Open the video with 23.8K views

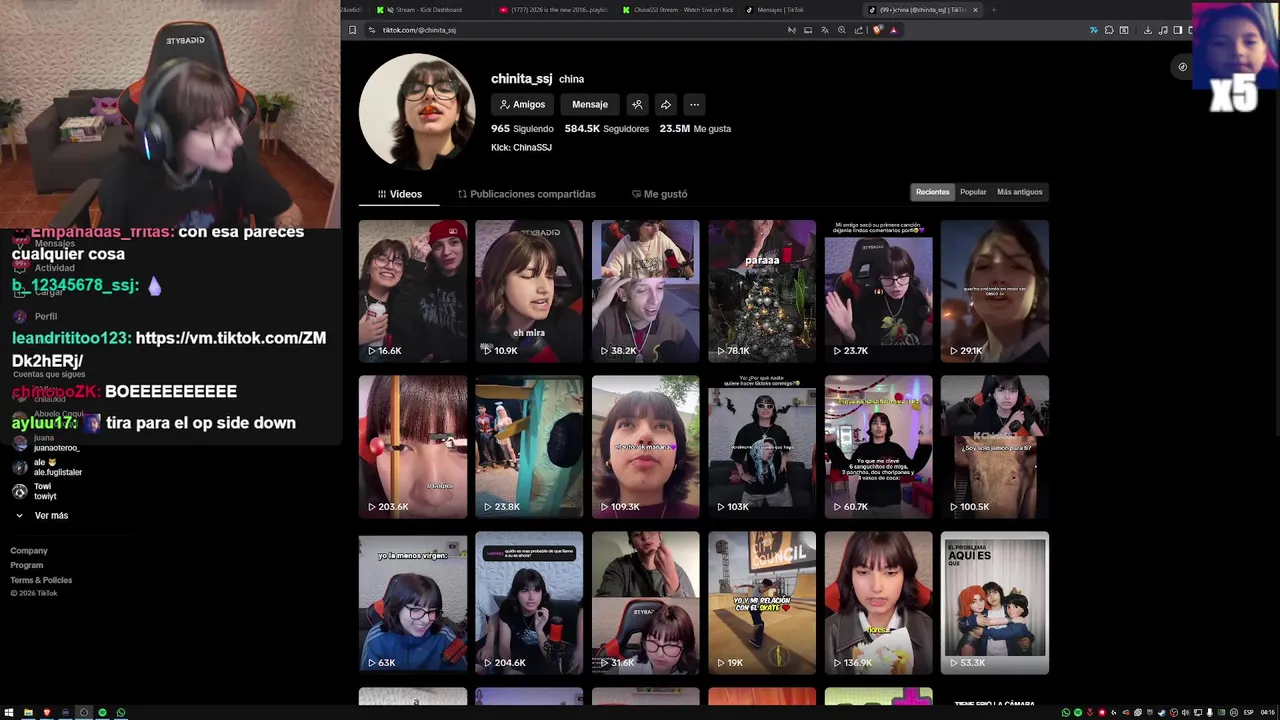coord(529,447)
